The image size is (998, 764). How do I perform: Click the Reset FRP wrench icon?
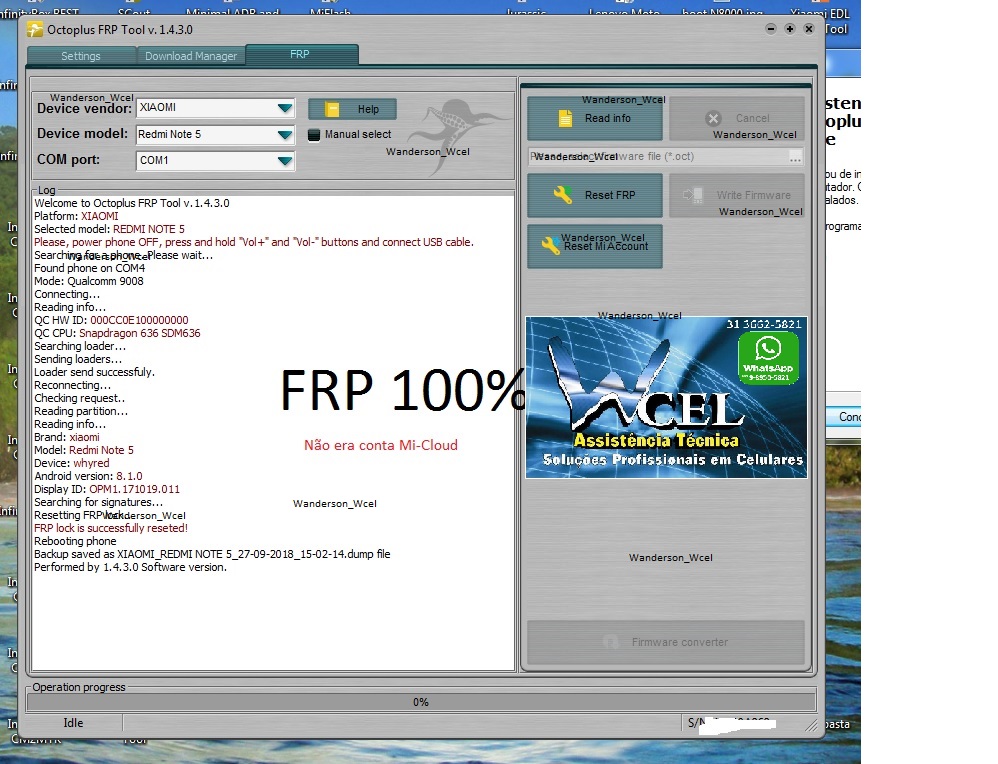(x=563, y=195)
